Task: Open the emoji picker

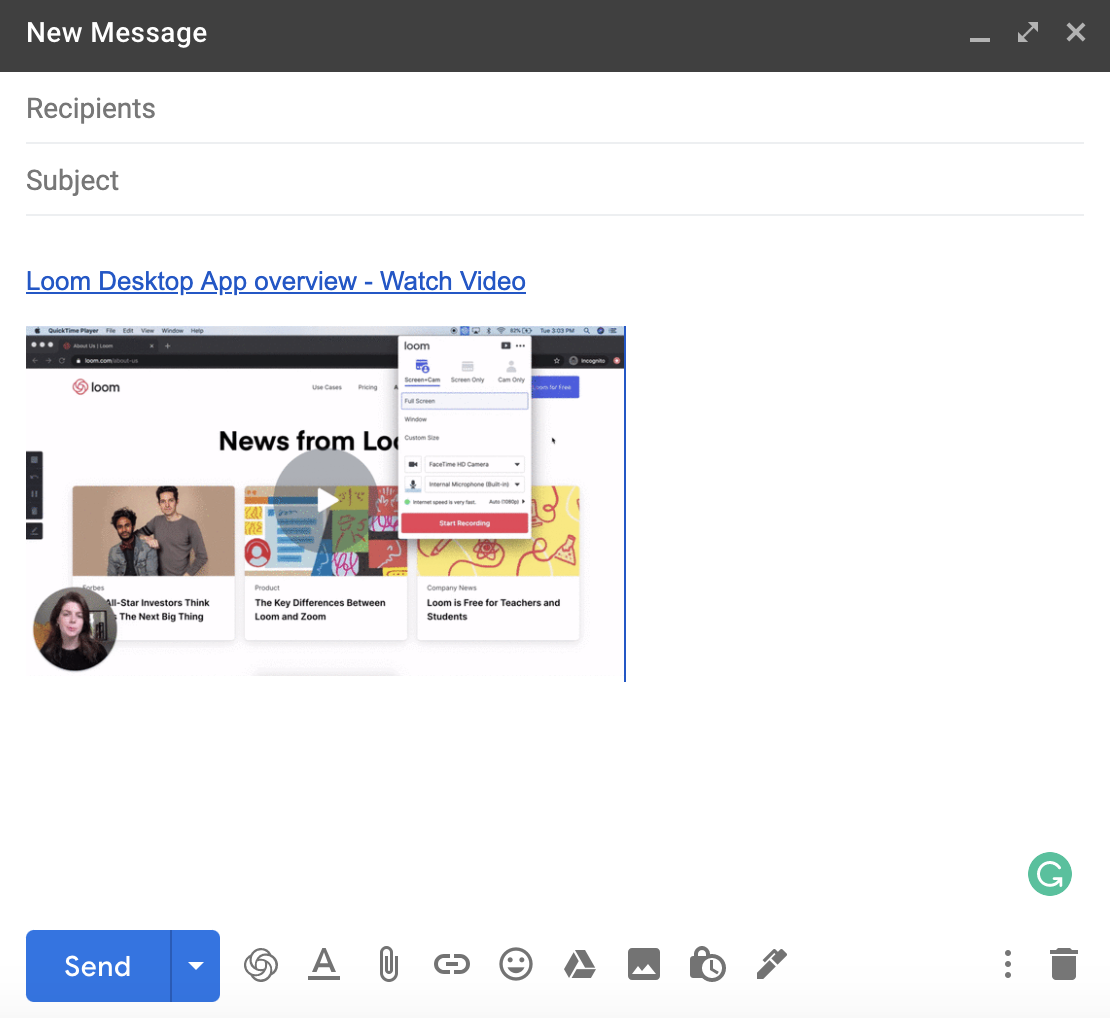Action: click(x=515, y=964)
